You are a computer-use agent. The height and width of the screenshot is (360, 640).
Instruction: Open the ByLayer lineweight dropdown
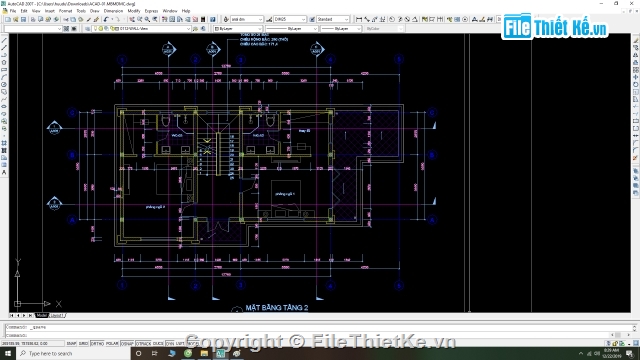(x=341, y=29)
